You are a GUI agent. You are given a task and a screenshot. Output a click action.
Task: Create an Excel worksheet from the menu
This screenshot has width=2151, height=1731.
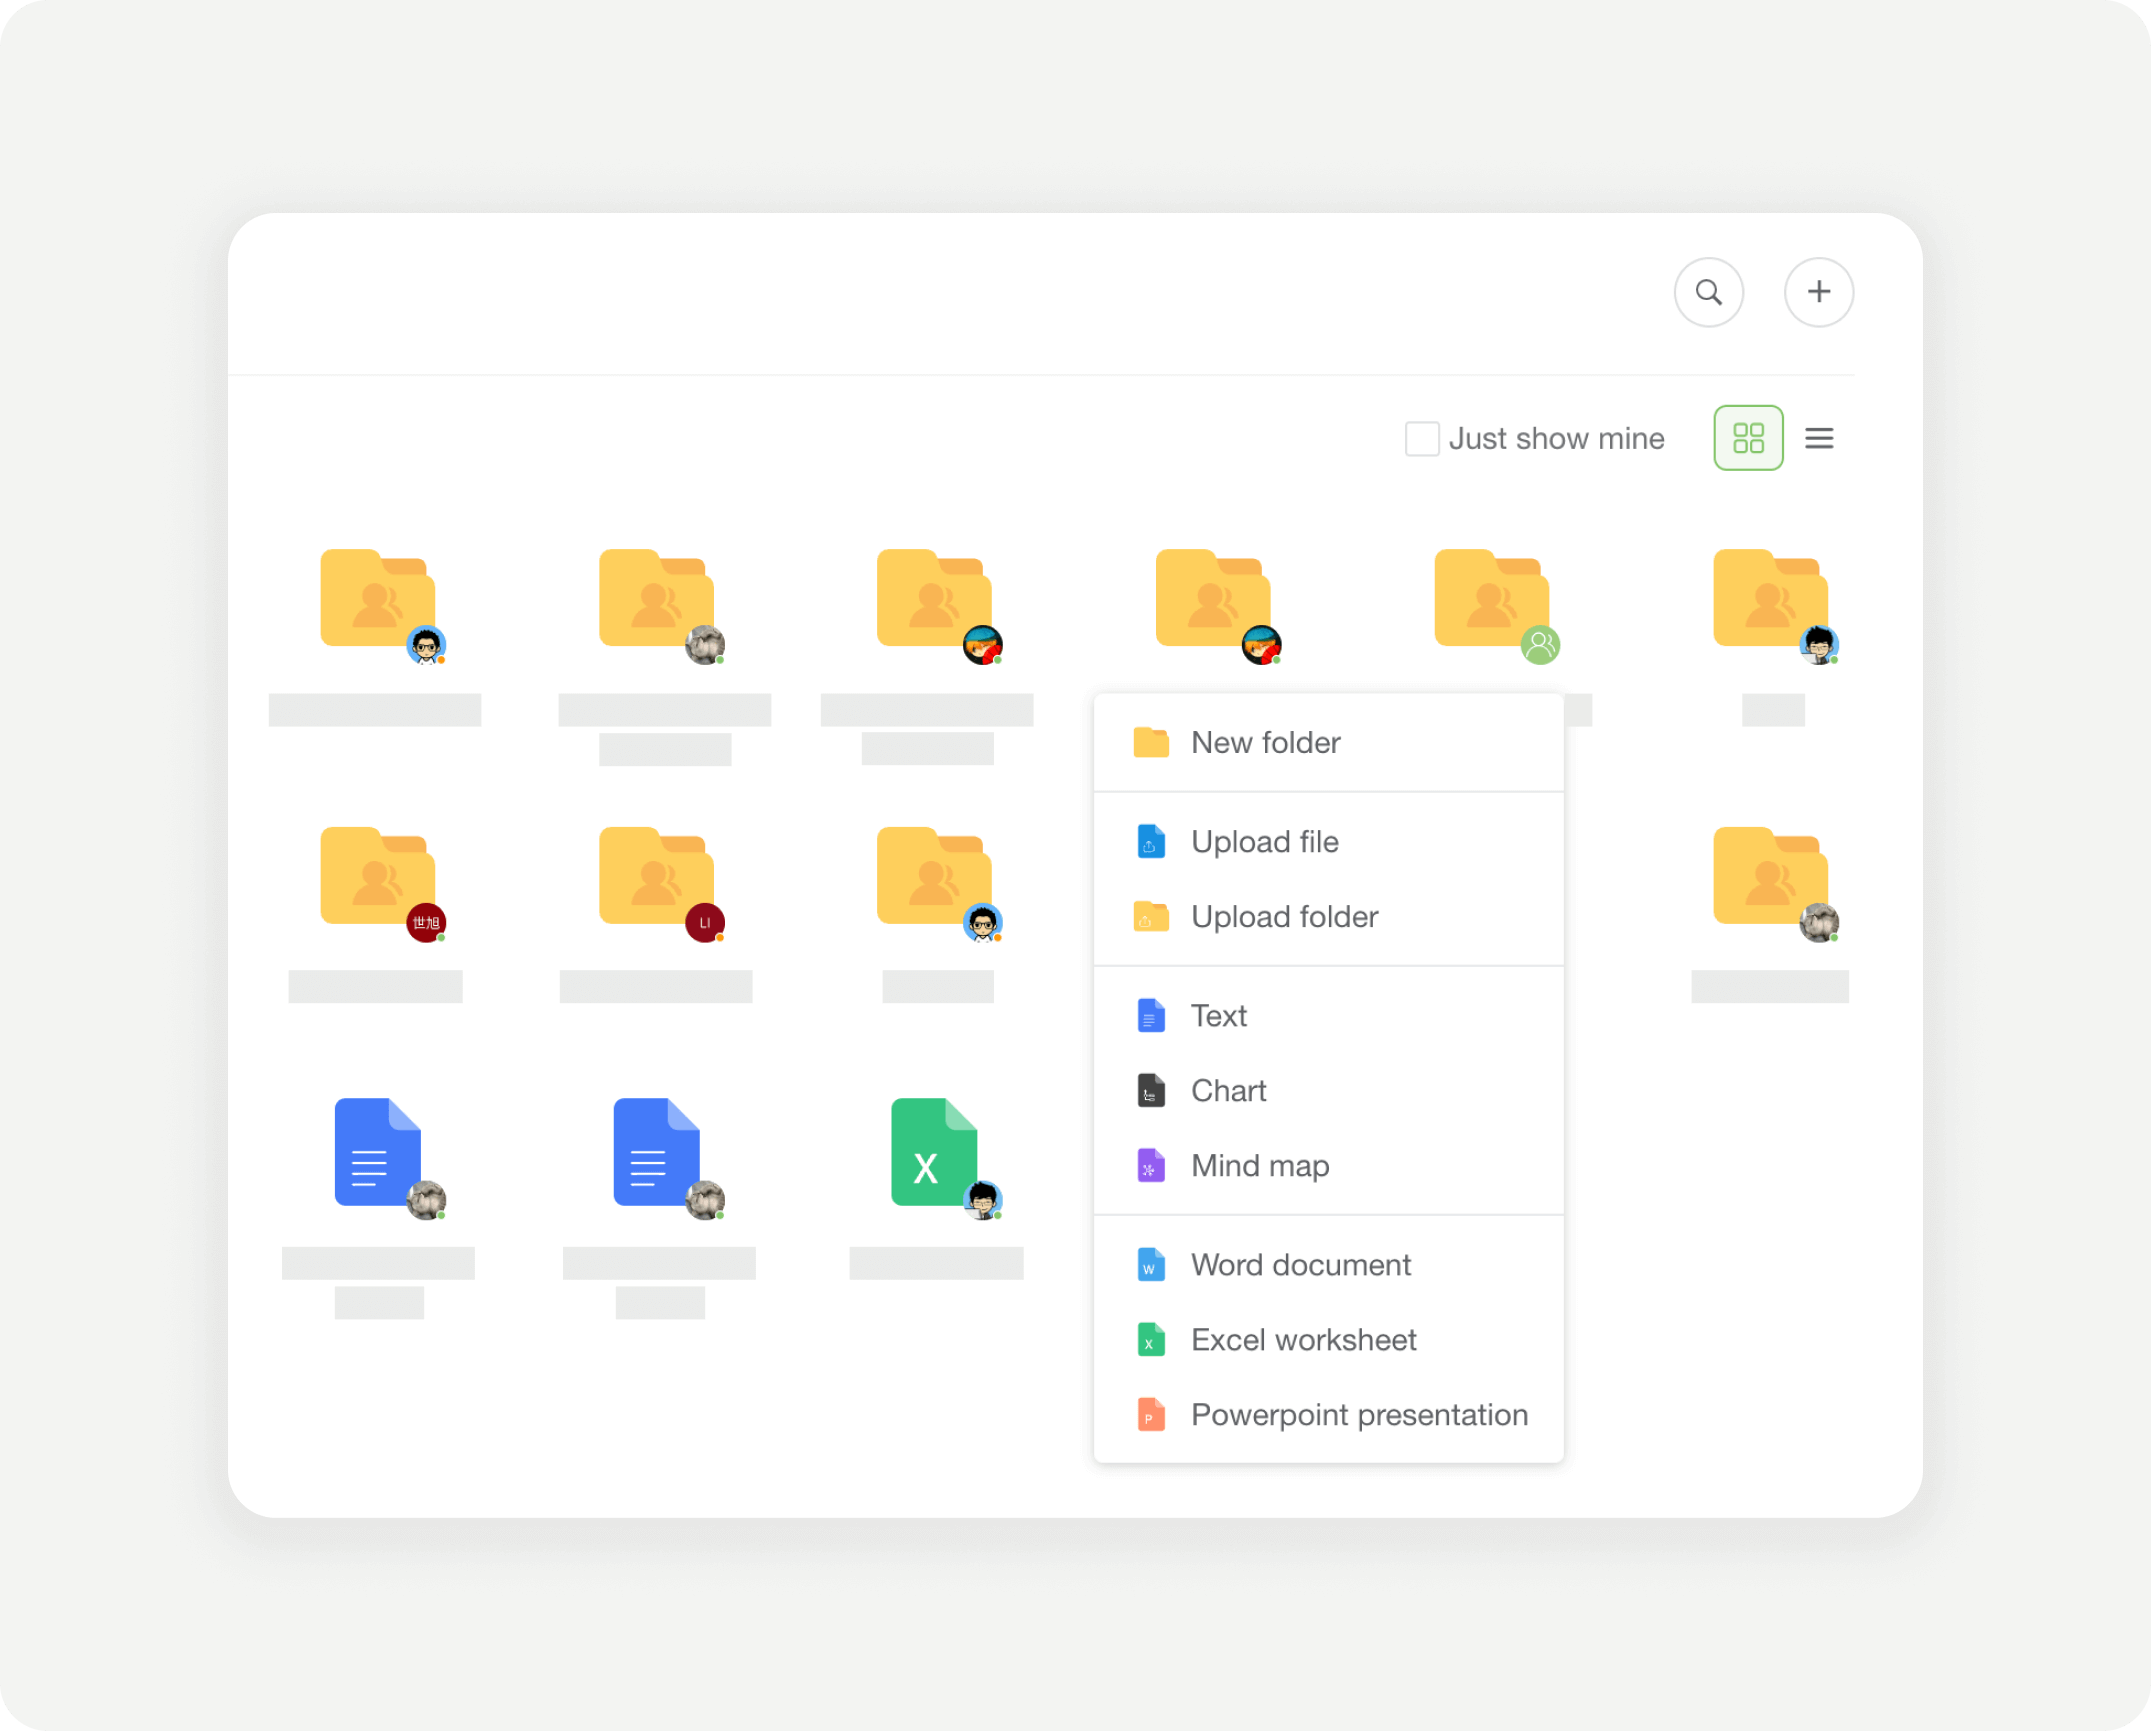coord(1303,1339)
